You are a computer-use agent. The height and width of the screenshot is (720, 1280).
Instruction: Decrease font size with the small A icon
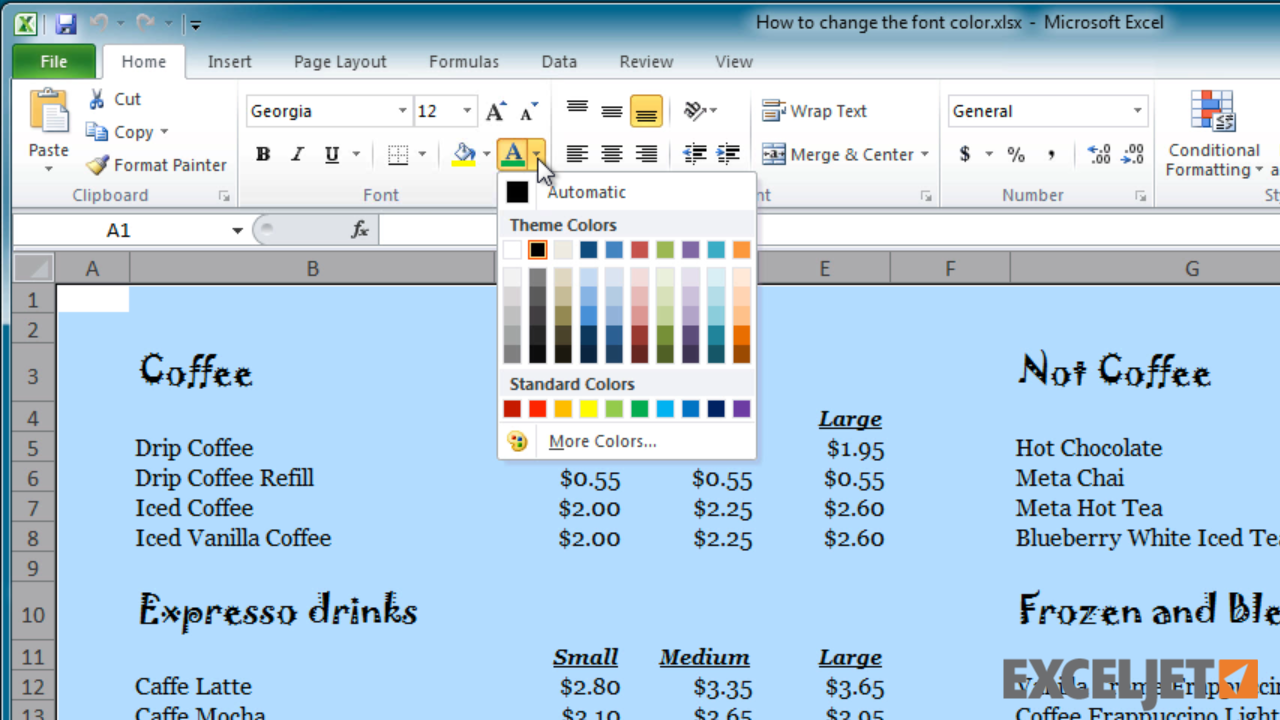[x=529, y=111]
